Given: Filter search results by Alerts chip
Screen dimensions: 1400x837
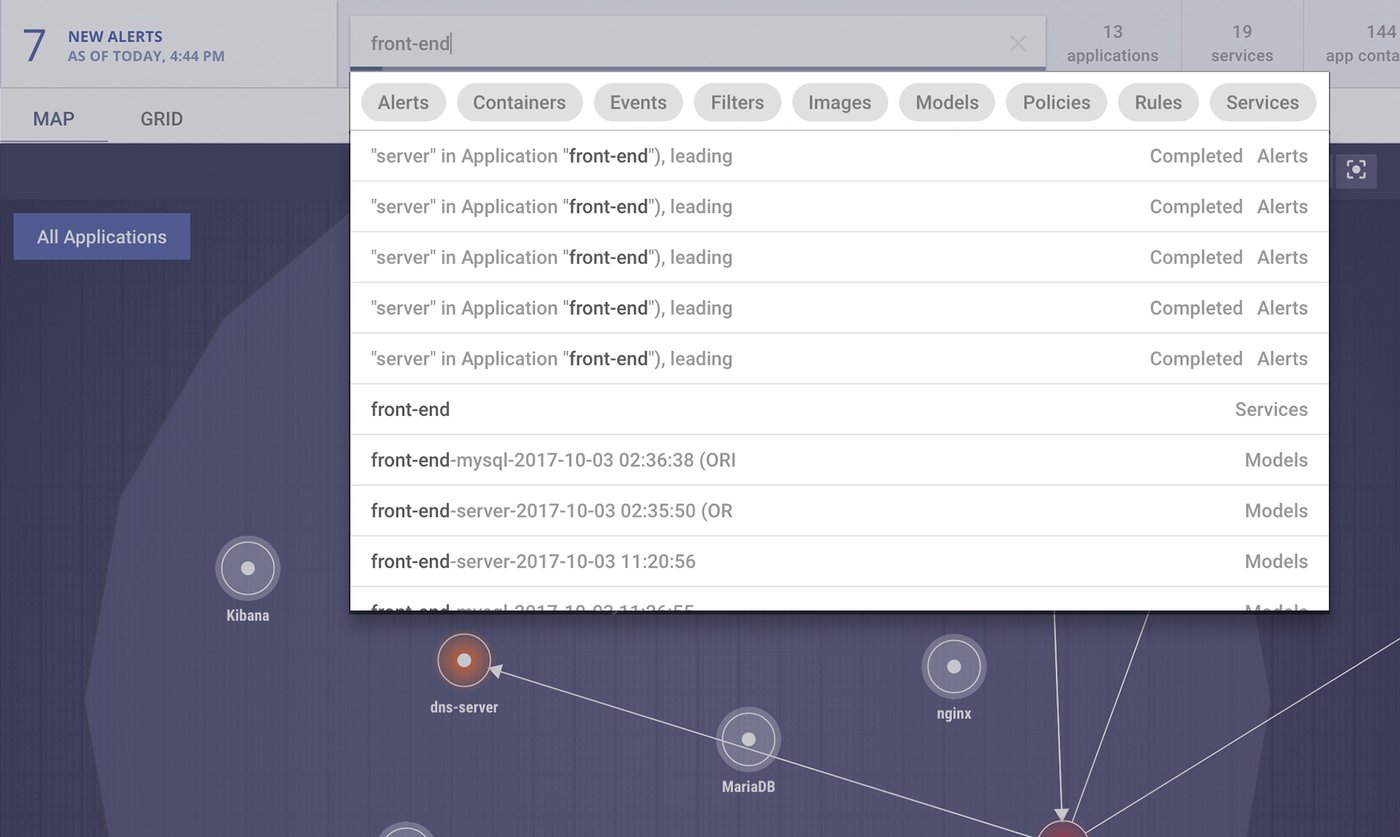Looking at the screenshot, I should click(403, 102).
